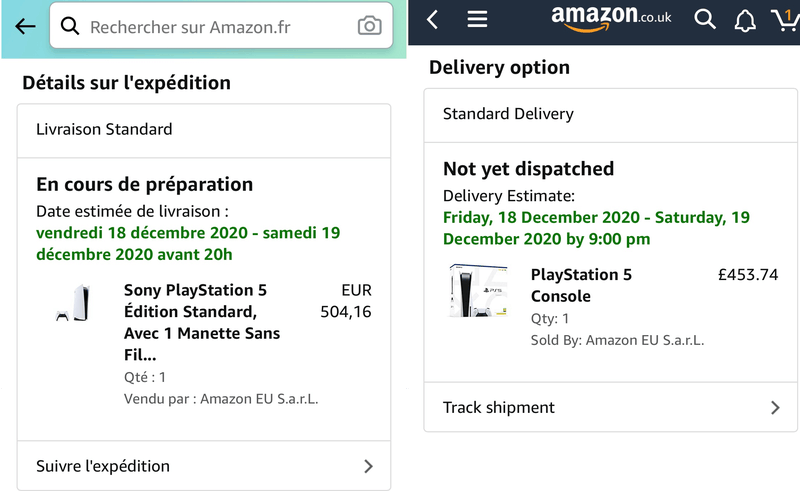Viewport: 800px width, 491px height.
Task: Click the PS5 box product thumbnail
Action: tap(479, 291)
